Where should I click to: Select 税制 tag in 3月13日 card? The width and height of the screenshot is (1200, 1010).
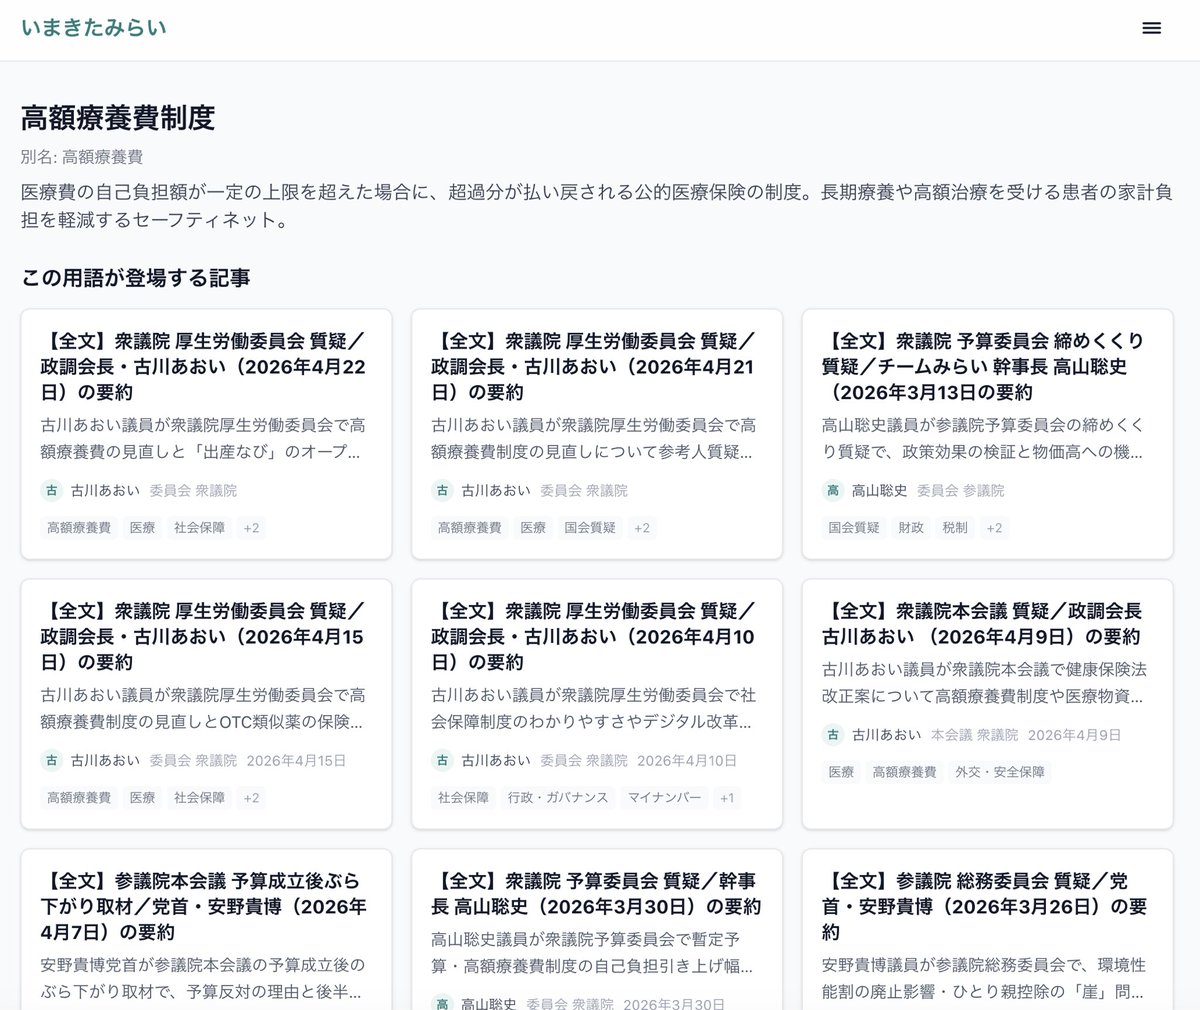(955, 527)
